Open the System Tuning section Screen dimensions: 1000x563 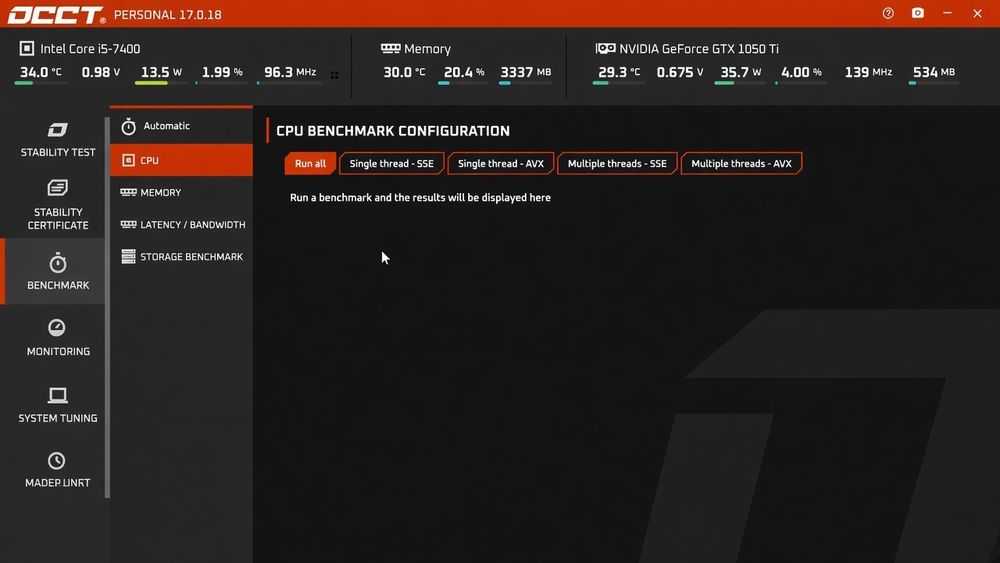(57, 405)
